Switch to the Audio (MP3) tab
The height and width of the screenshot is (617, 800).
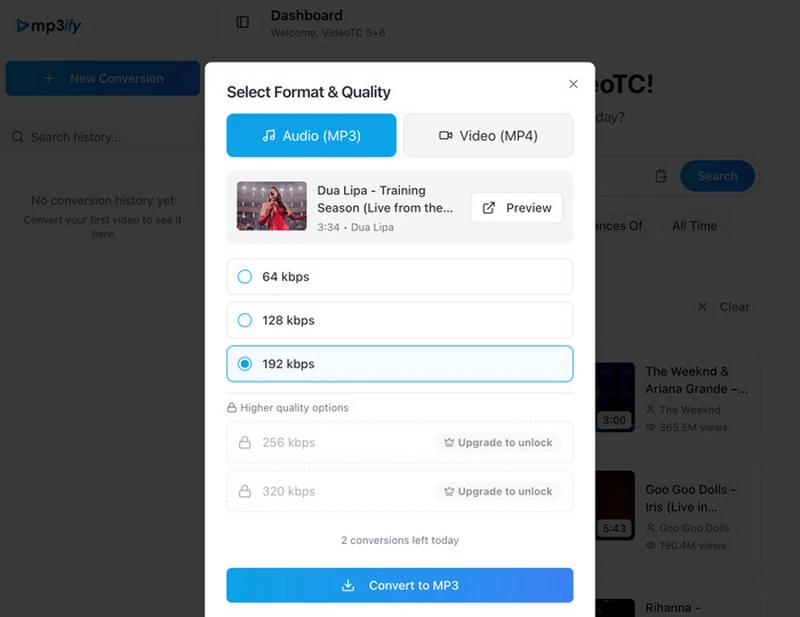click(311, 135)
